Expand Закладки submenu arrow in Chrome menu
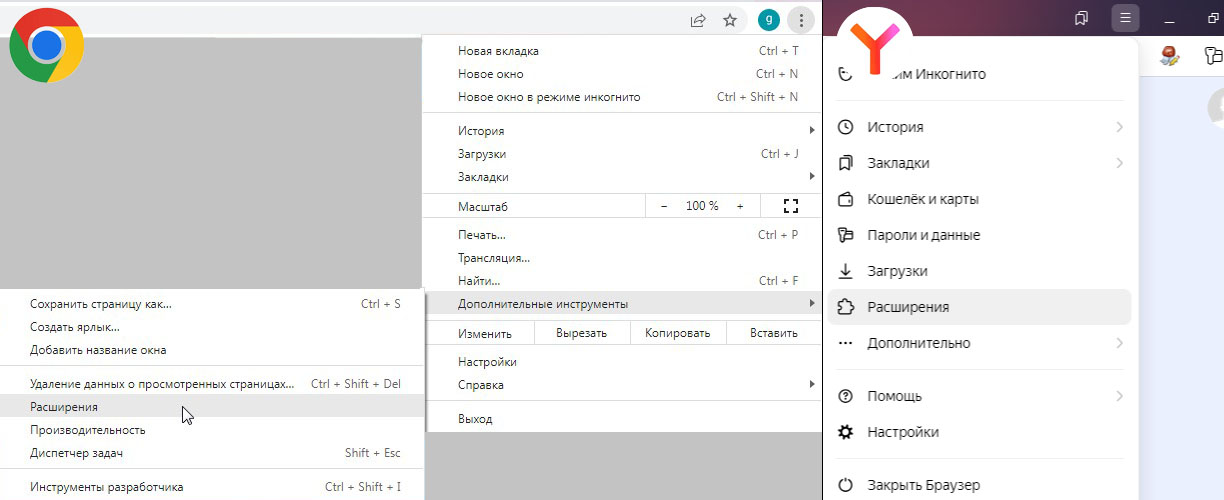1224x500 pixels. 812,177
